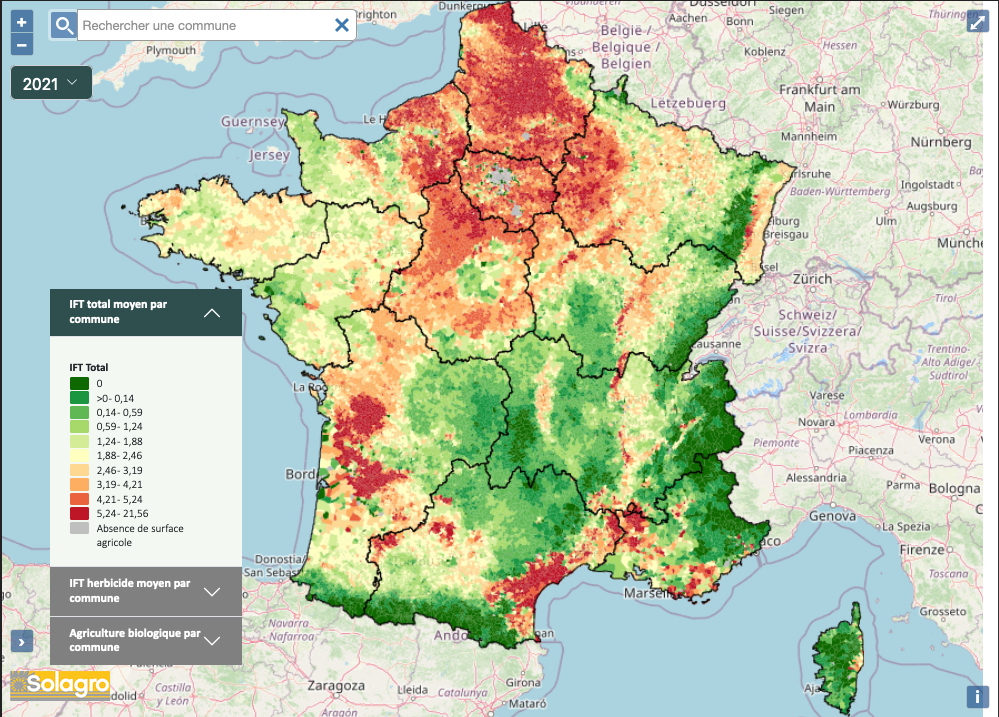Click the magnifier search icon
This screenshot has width=999, height=717.
(64, 26)
